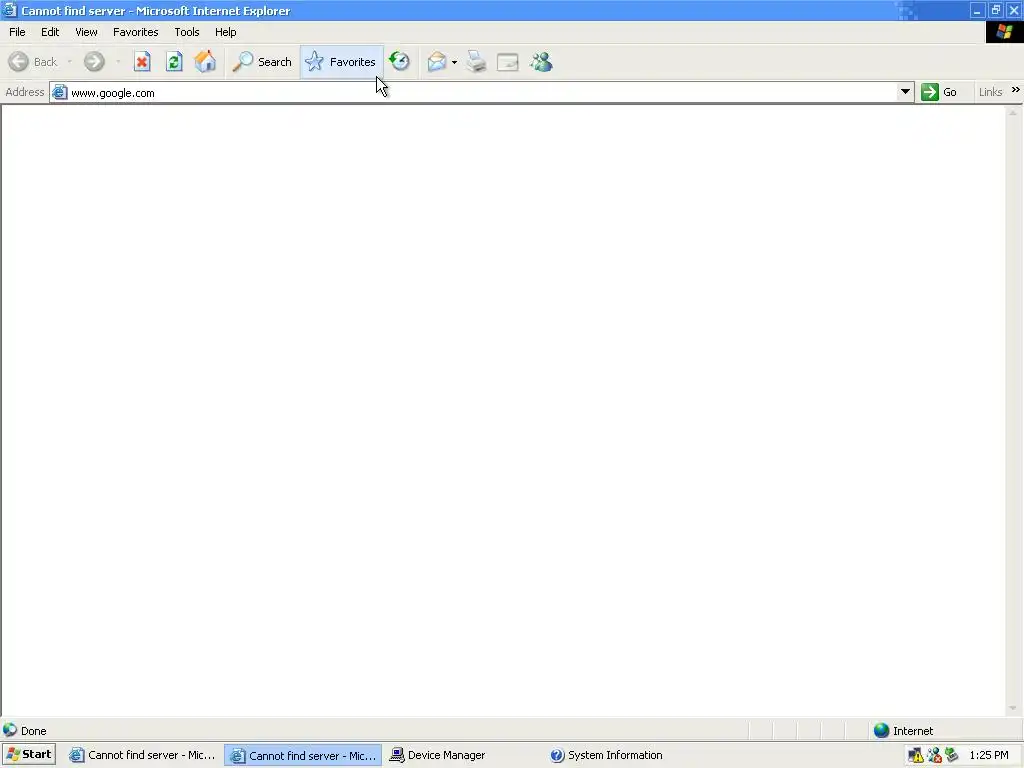Click the vertical scrollbar down arrow
This screenshot has width=1024, height=768.
point(1013,708)
